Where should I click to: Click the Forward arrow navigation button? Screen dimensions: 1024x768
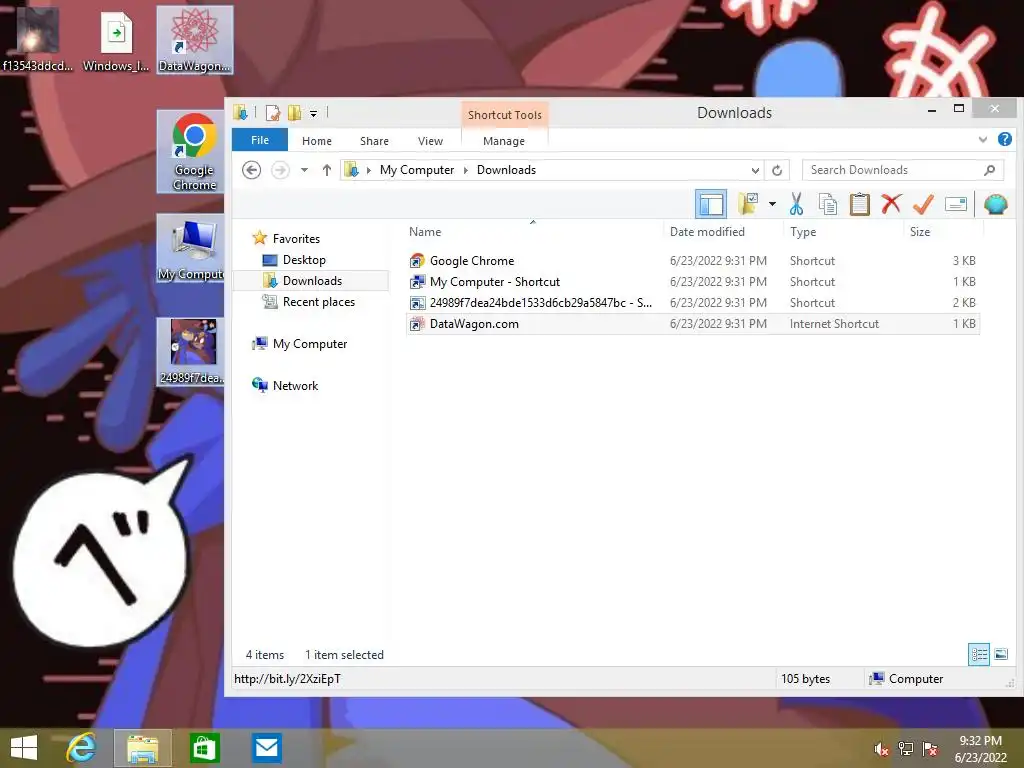click(x=280, y=170)
